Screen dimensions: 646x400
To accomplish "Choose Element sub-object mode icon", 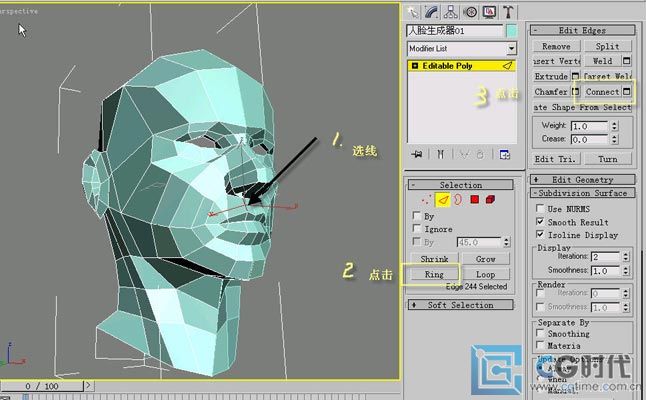I will click(490, 200).
